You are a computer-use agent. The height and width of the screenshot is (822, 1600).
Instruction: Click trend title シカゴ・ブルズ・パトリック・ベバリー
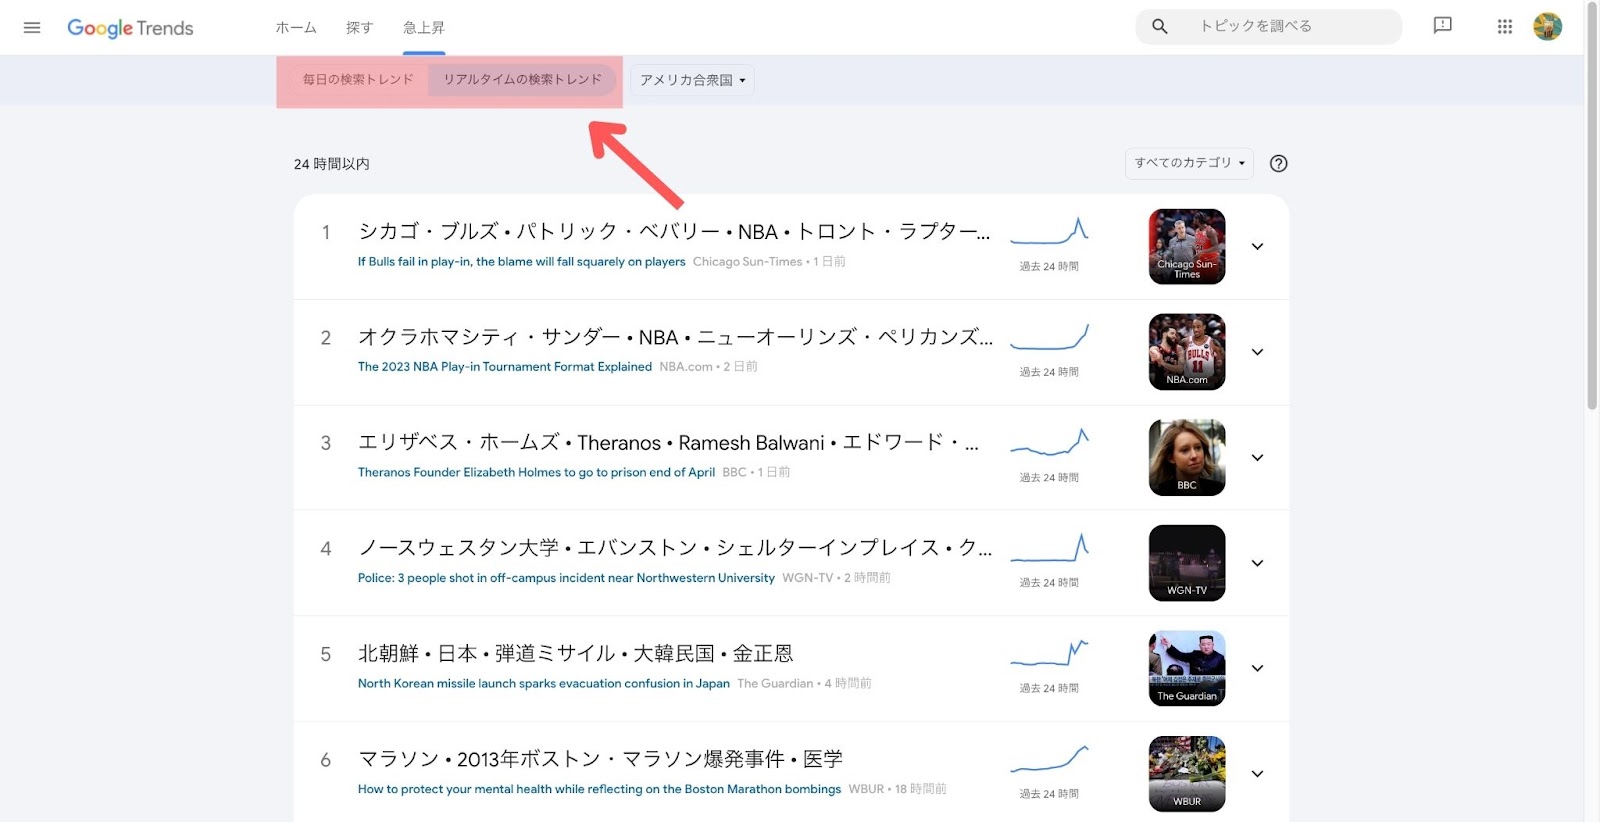point(675,232)
